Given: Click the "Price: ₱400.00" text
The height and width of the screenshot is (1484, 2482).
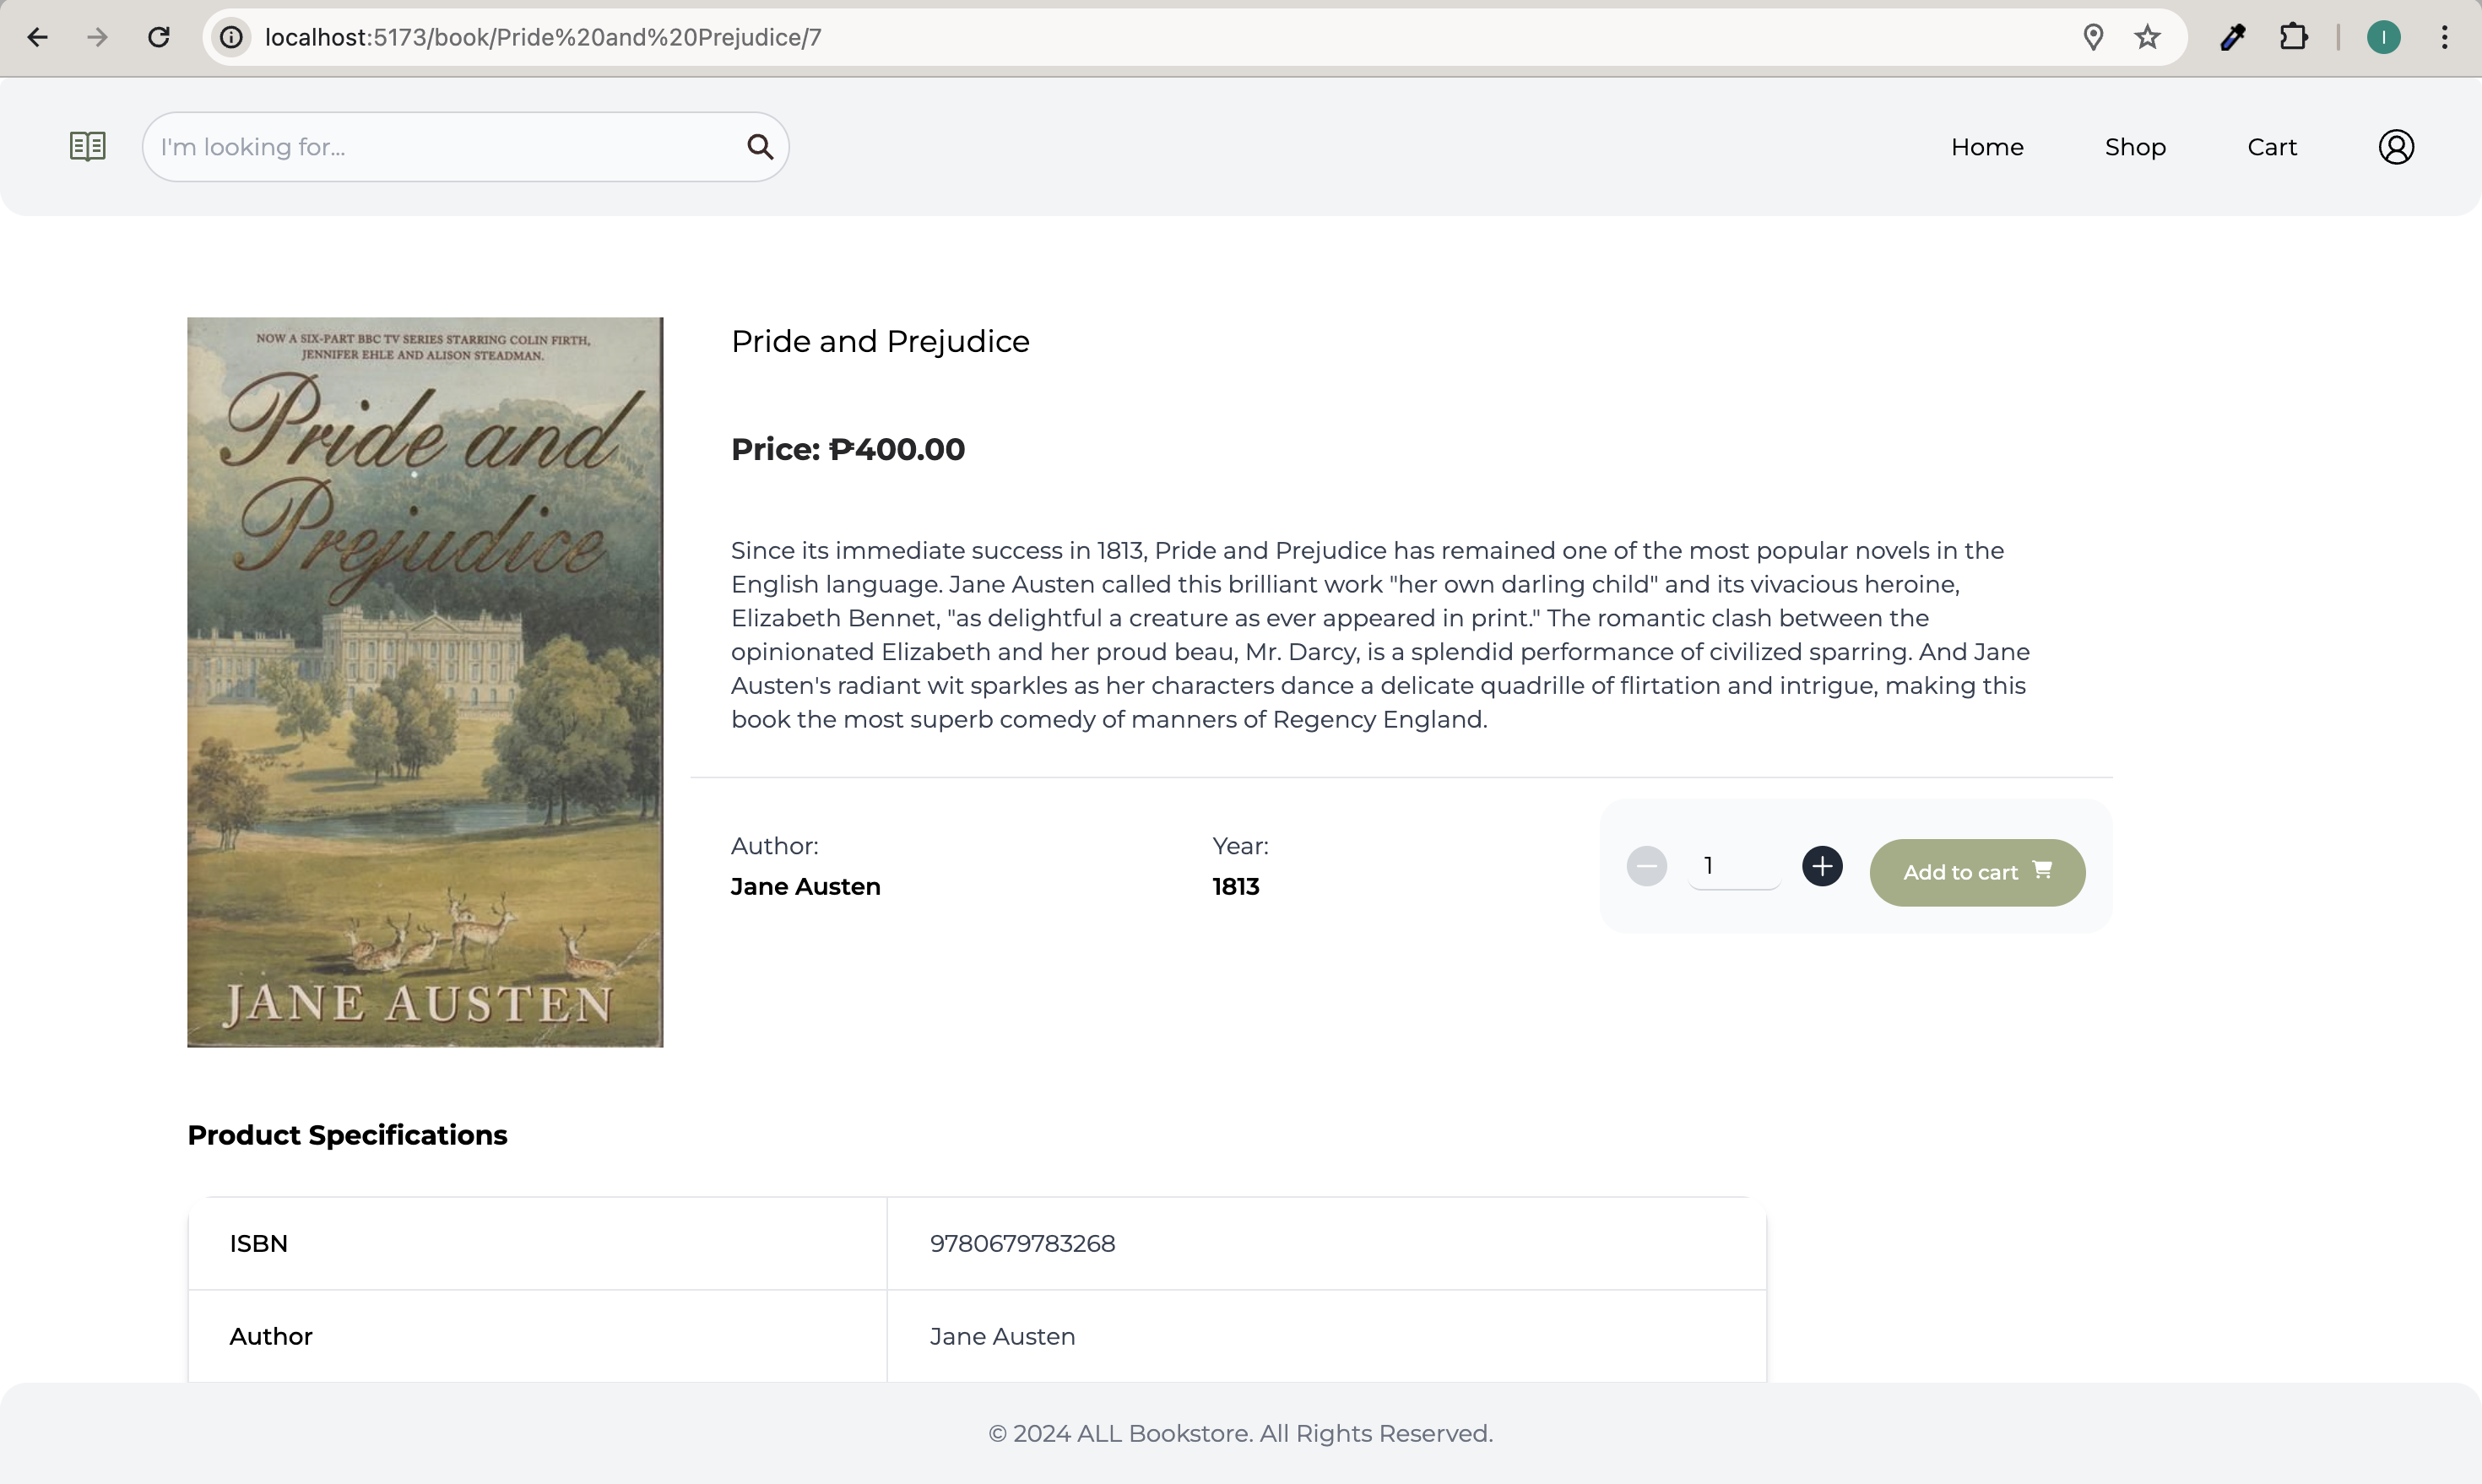Looking at the screenshot, I should 848,450.
